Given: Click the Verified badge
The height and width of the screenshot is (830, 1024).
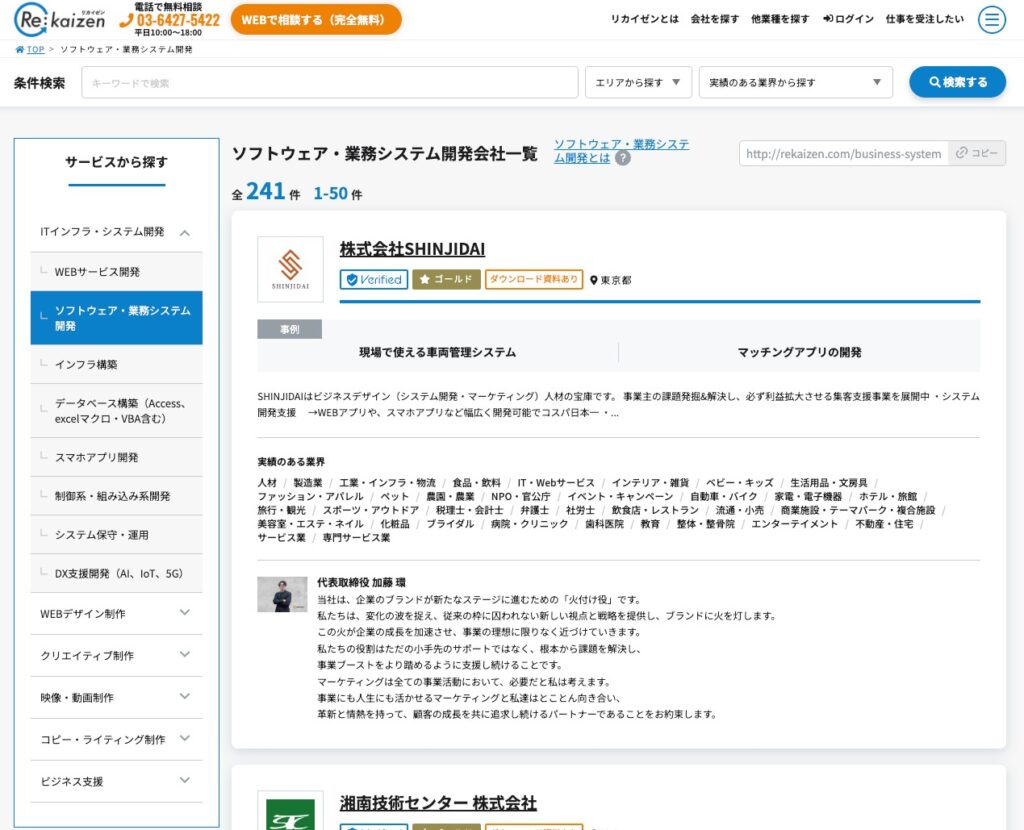Looking at the screenshot, I should (374, 280).
